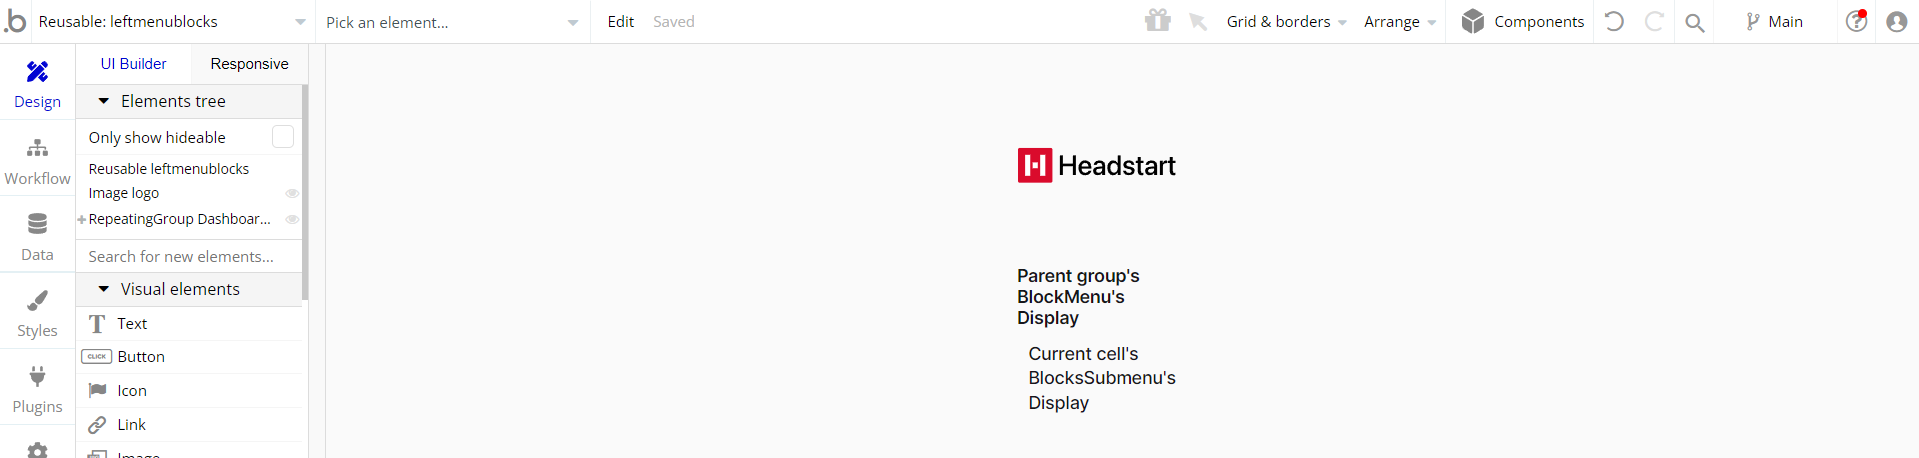The height and width of the screenshot is (458, 1919).
Task: Open the Plugins section
Action: pos(37,389)
